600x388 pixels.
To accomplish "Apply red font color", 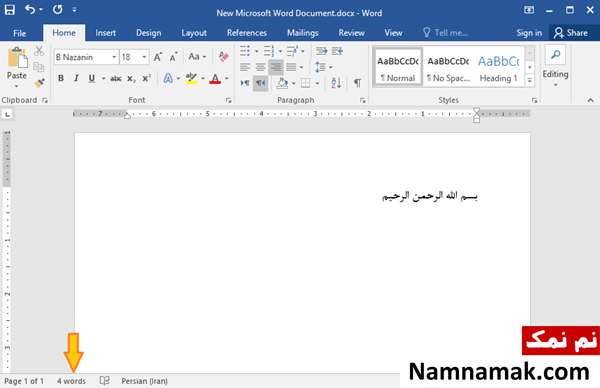I will tap(215, 79).
